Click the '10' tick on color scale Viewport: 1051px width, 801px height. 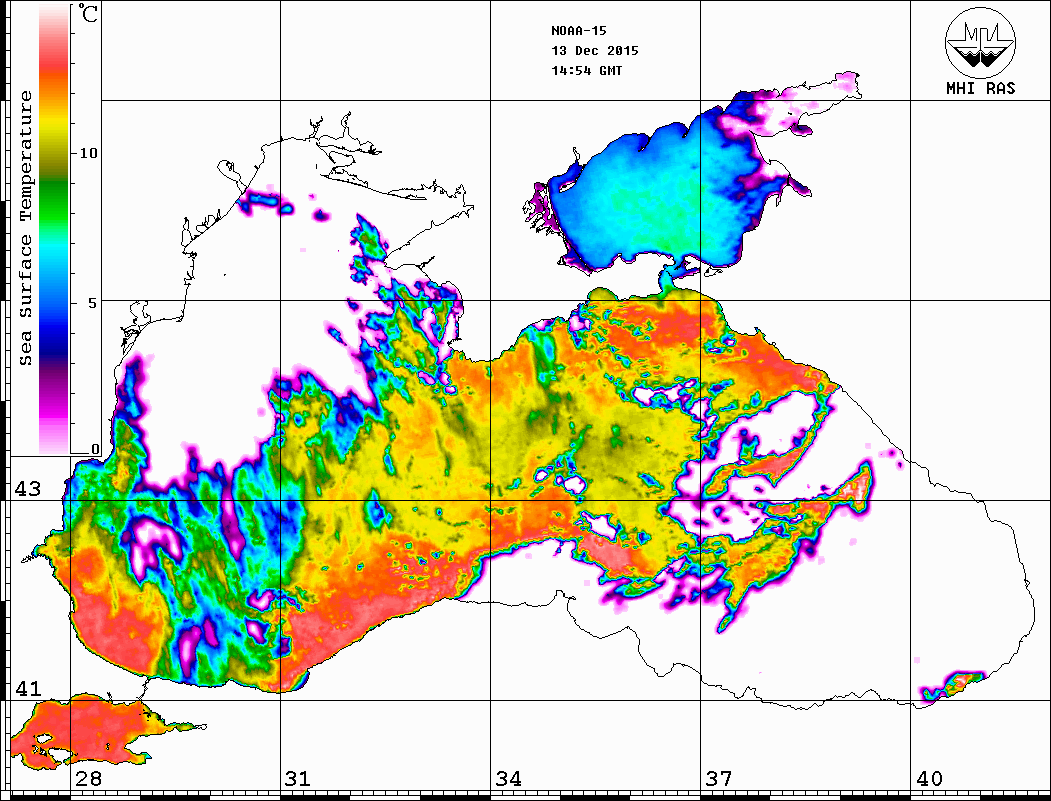[88, 153]
